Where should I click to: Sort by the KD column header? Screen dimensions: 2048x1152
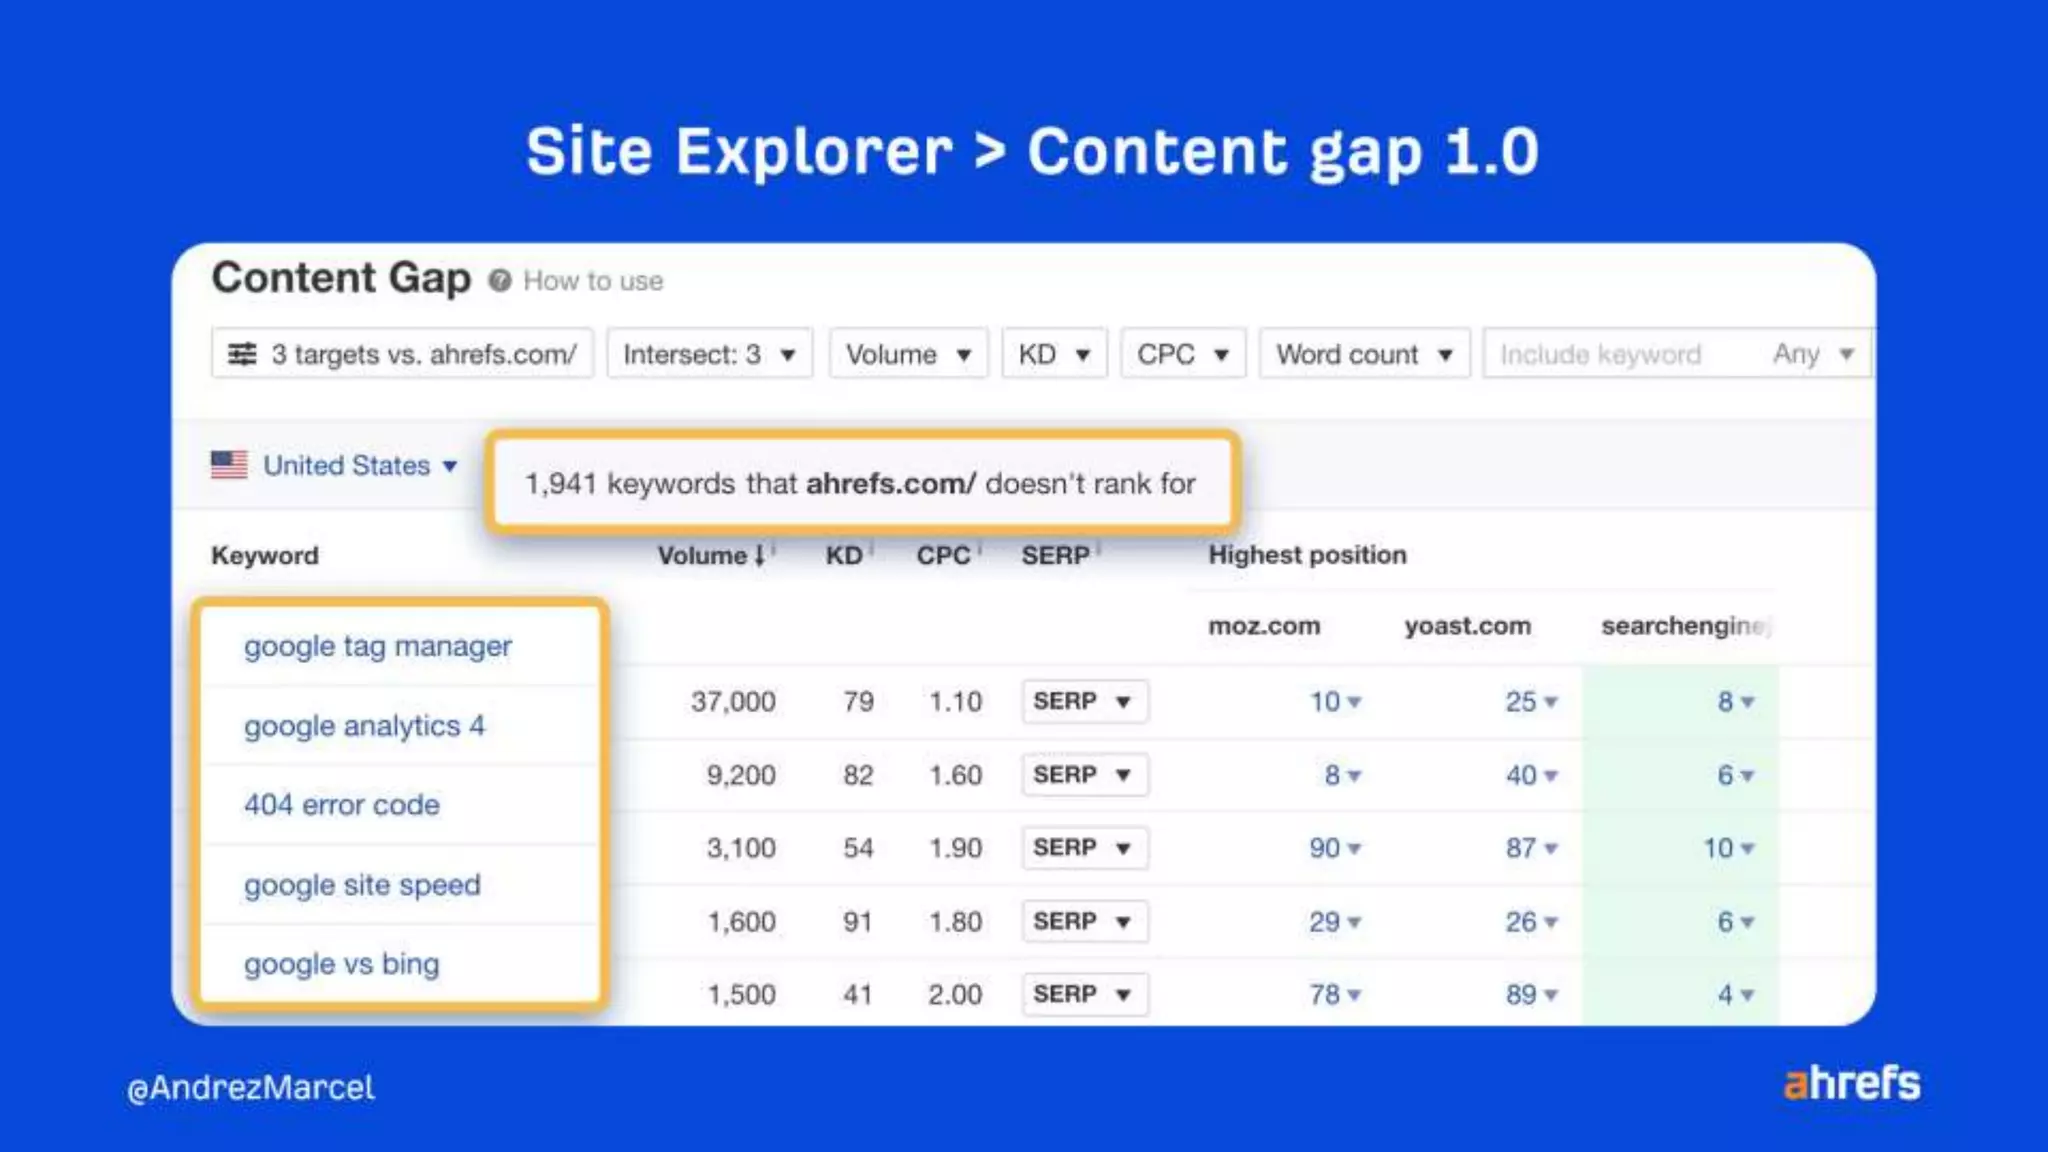(844, 555)
